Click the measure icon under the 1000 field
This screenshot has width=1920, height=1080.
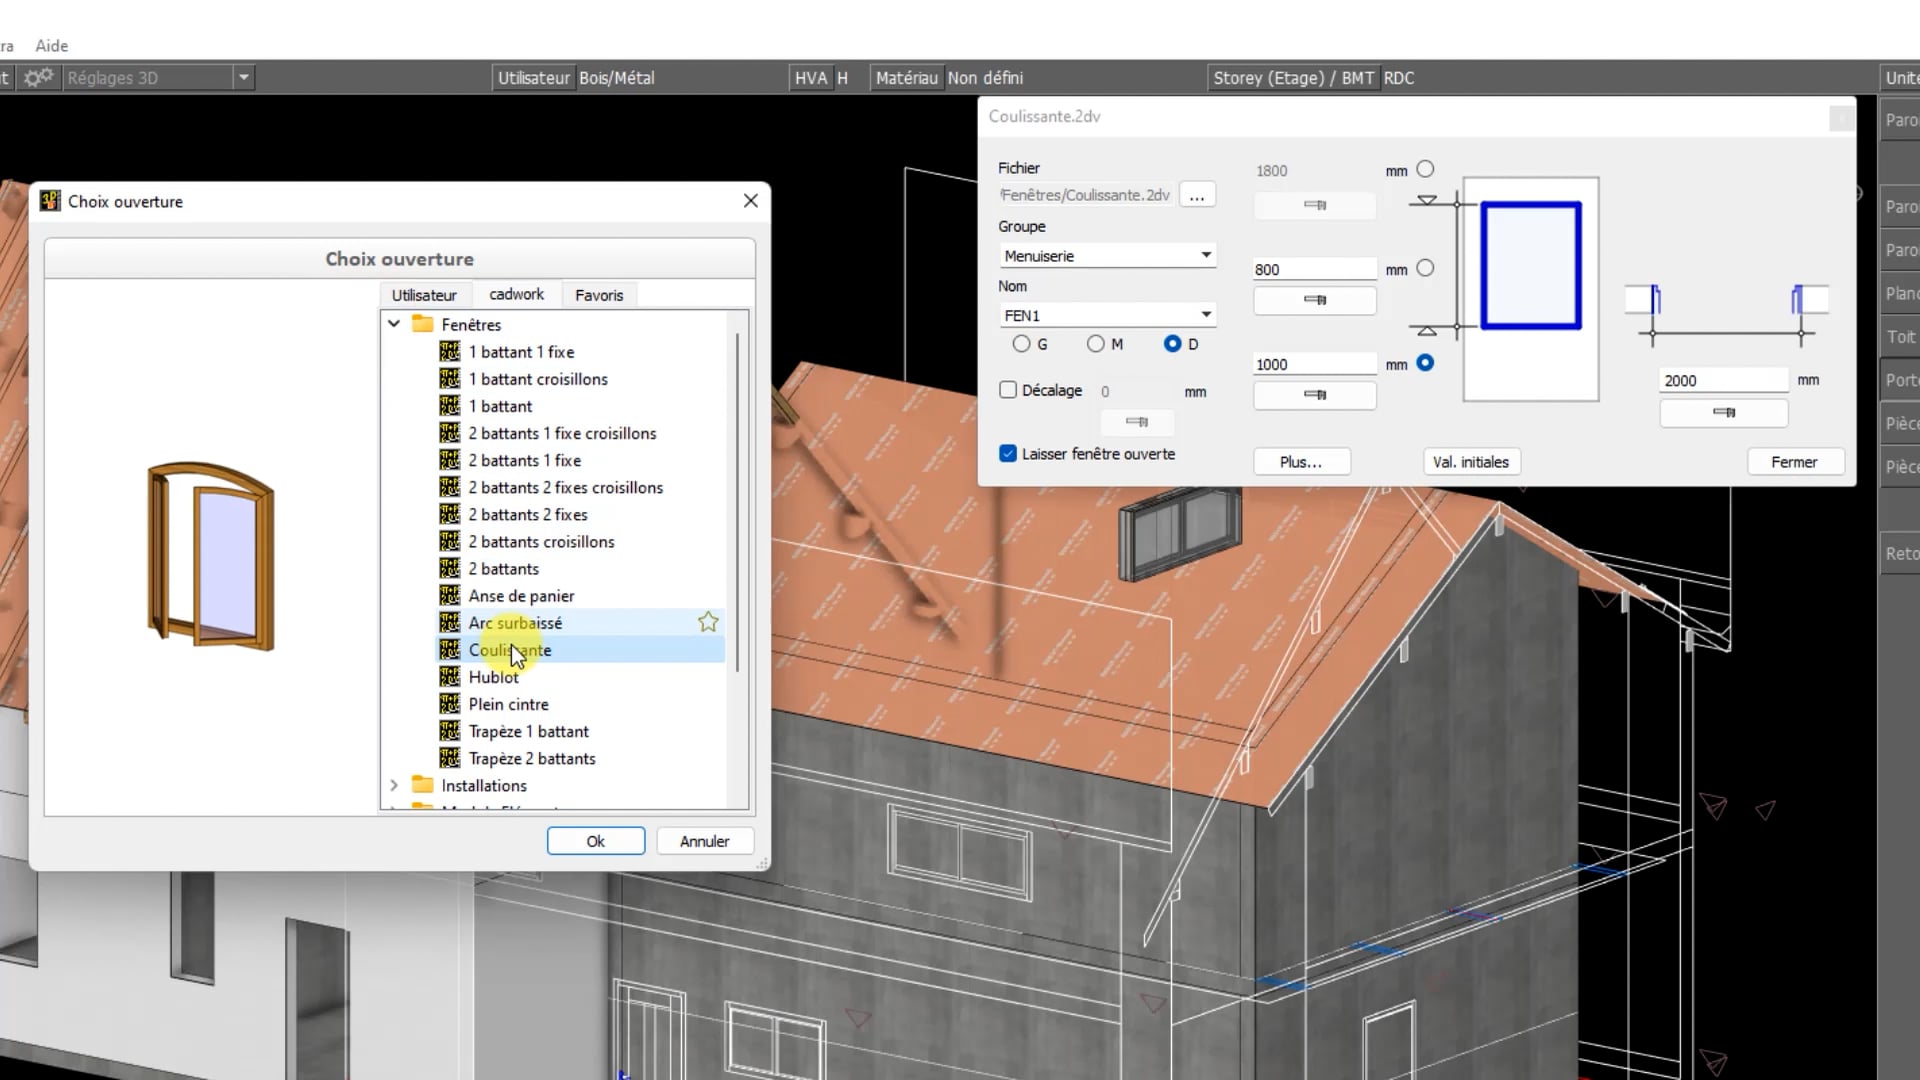(1315, 395)
